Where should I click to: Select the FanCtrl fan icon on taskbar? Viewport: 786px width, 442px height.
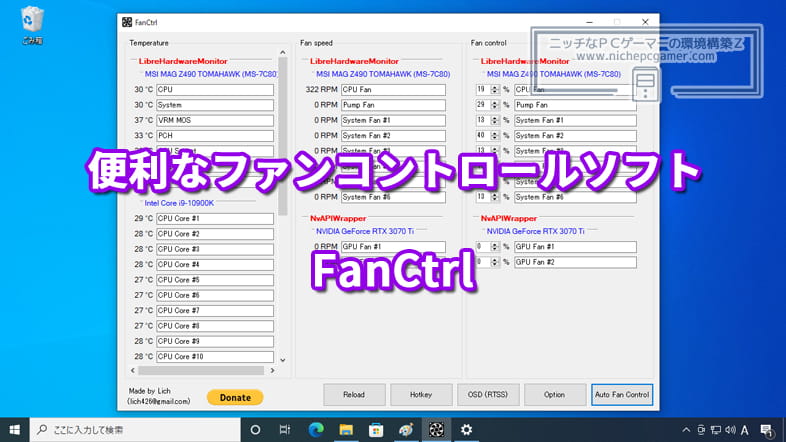pyautogui.click(x=436, y=429)
